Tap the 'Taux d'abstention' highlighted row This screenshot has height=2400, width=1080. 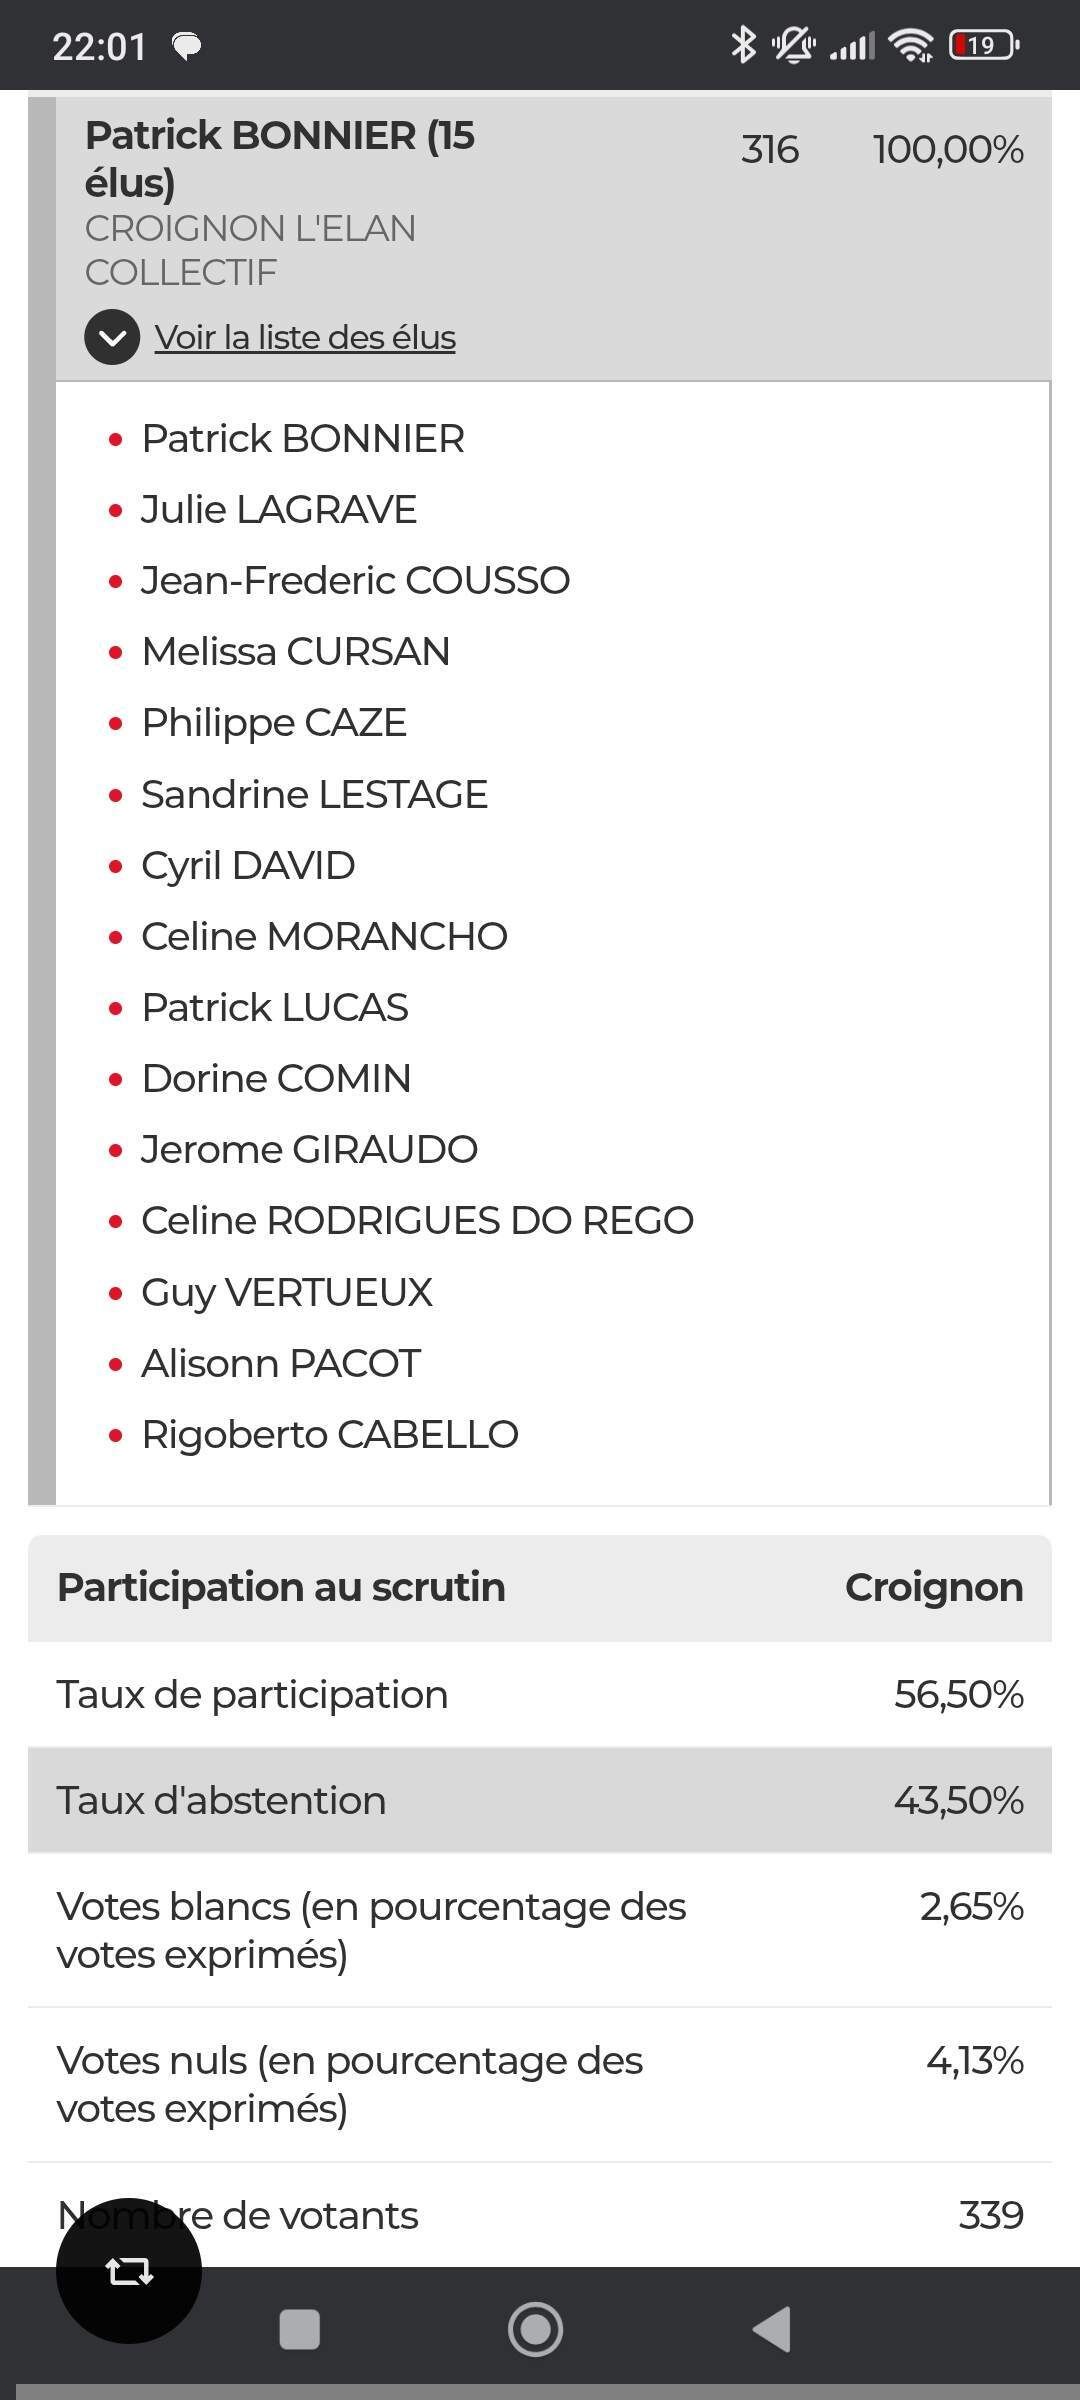click(x=540, y=1800)
